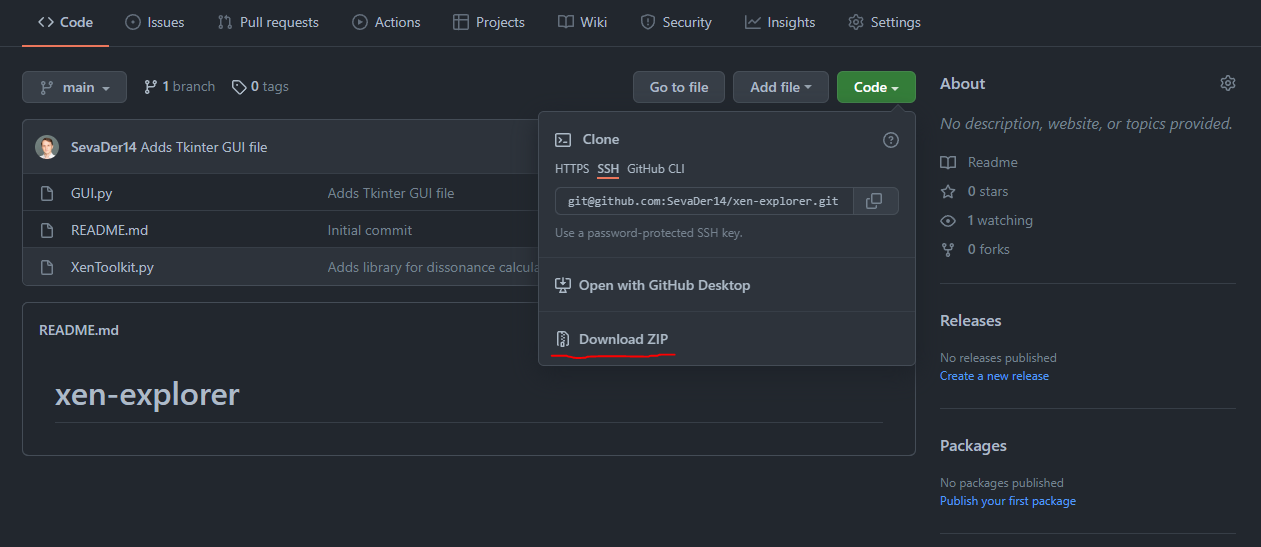Click the 1 watching link
Image resolution: width=1261 pixels, height=547 pixels.
point(1000,220)
